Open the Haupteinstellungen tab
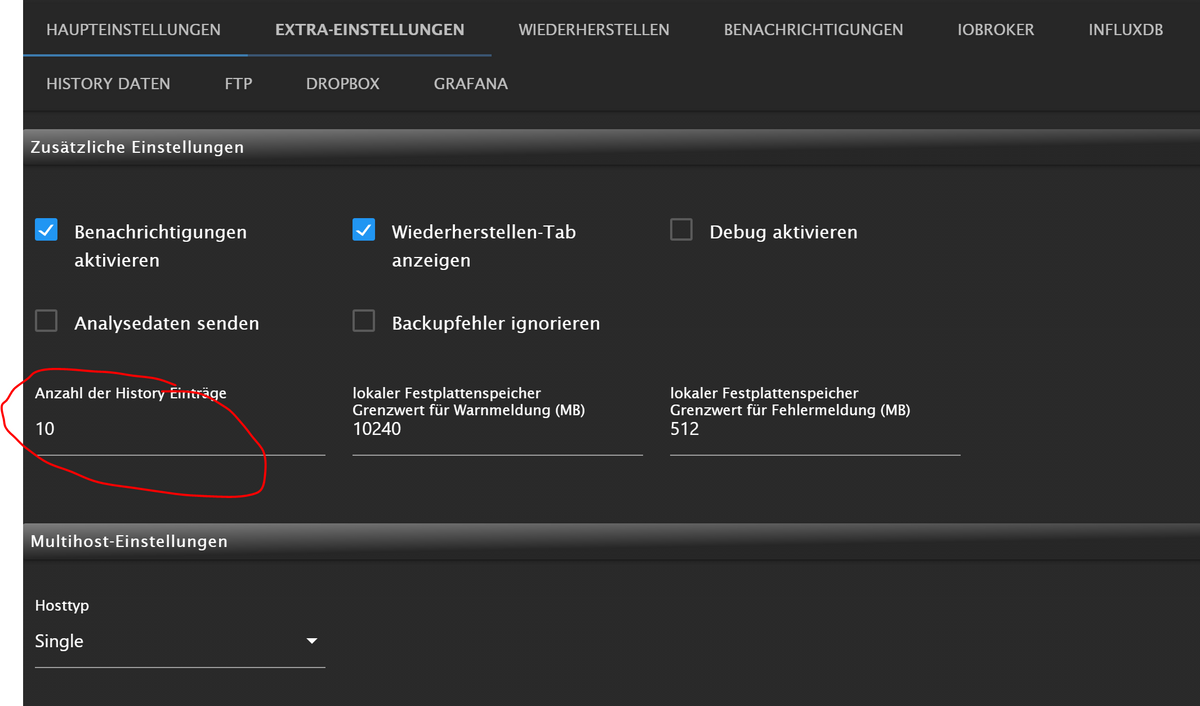The width and height of the screenshot is (1200, 706). [134, 29]
